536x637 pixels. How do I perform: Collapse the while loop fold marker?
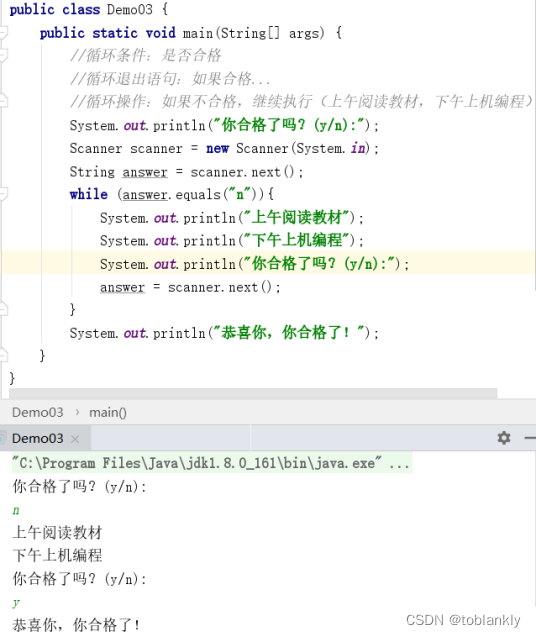3,194
